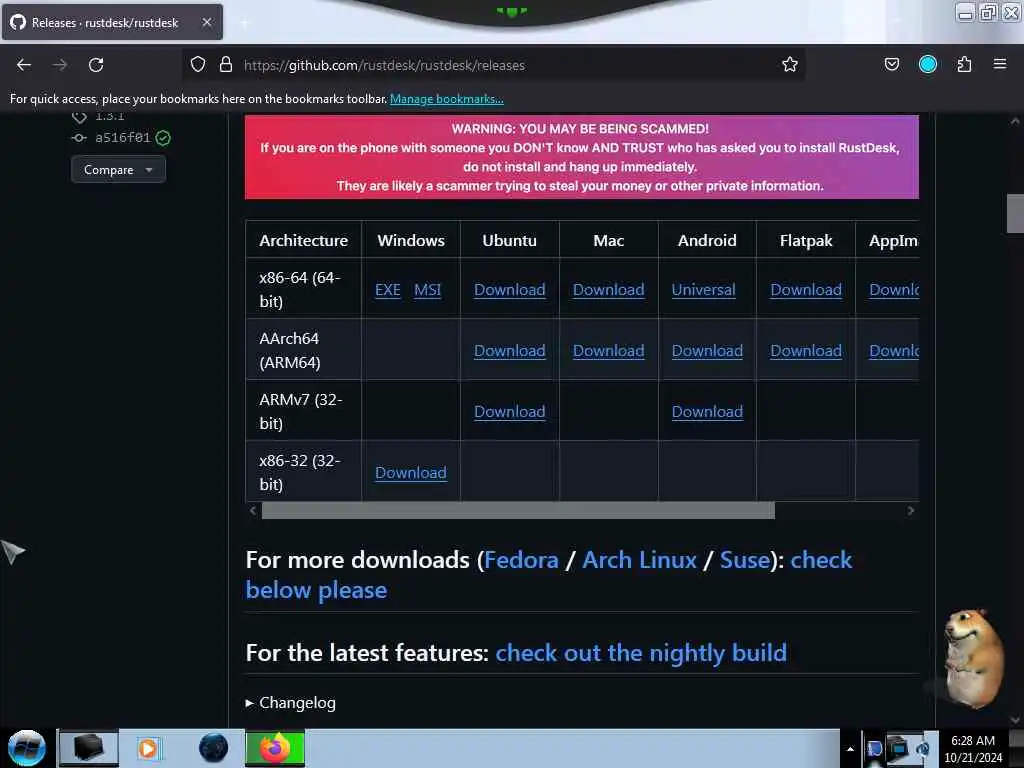Click Android Universal link
This screenshot has height=768, width=1024.
[703, 289]
